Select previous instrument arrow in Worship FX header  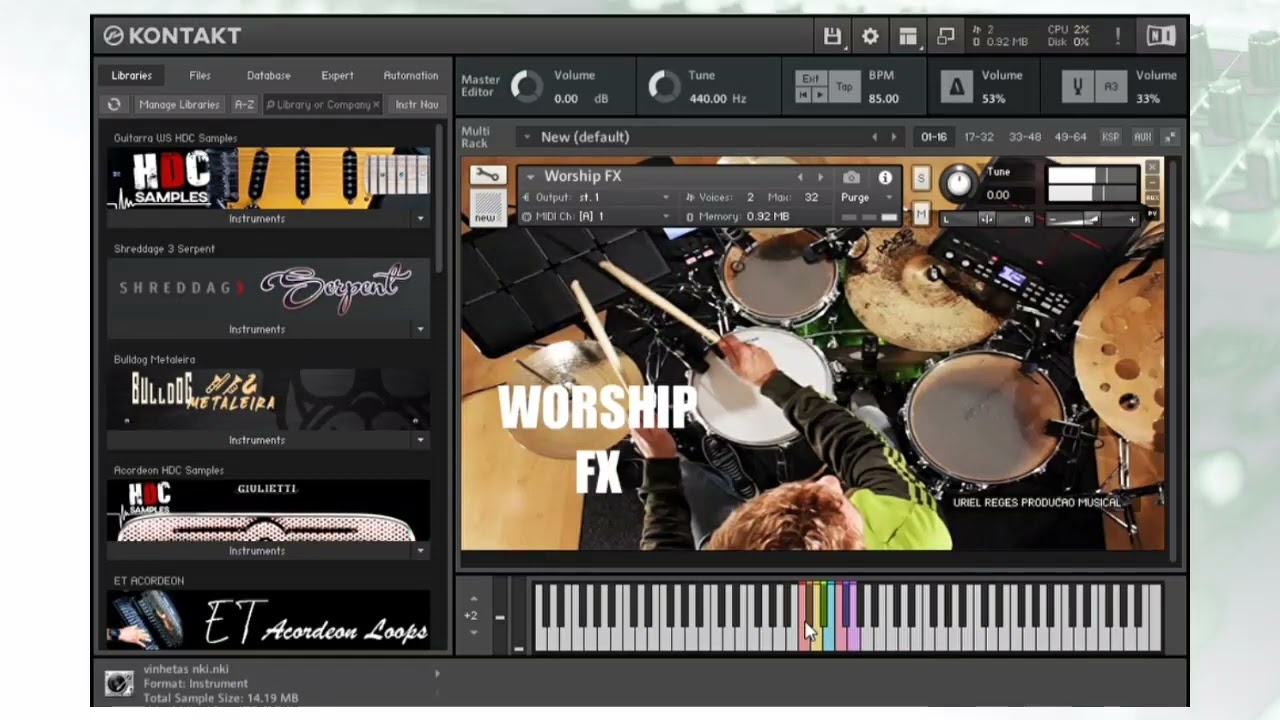click(x=799, y=177)
